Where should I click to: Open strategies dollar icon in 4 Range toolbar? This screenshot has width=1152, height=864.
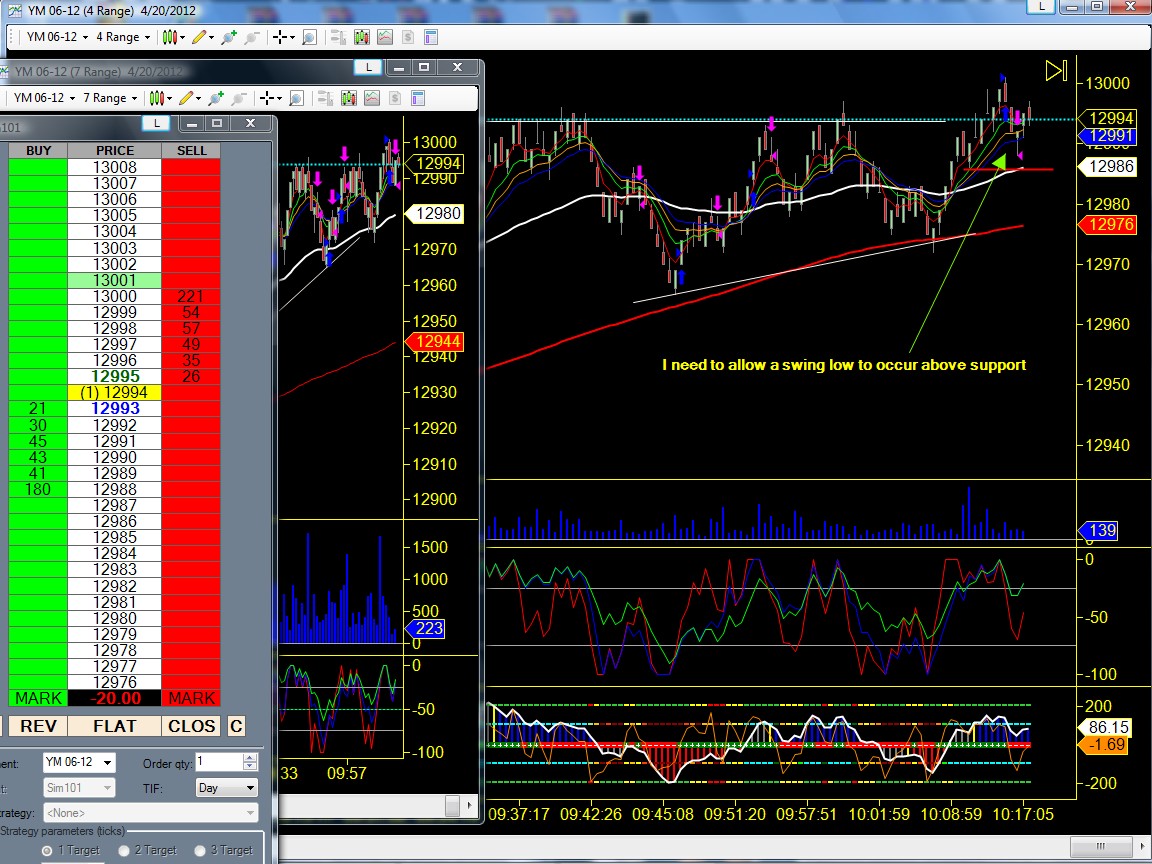408,37
